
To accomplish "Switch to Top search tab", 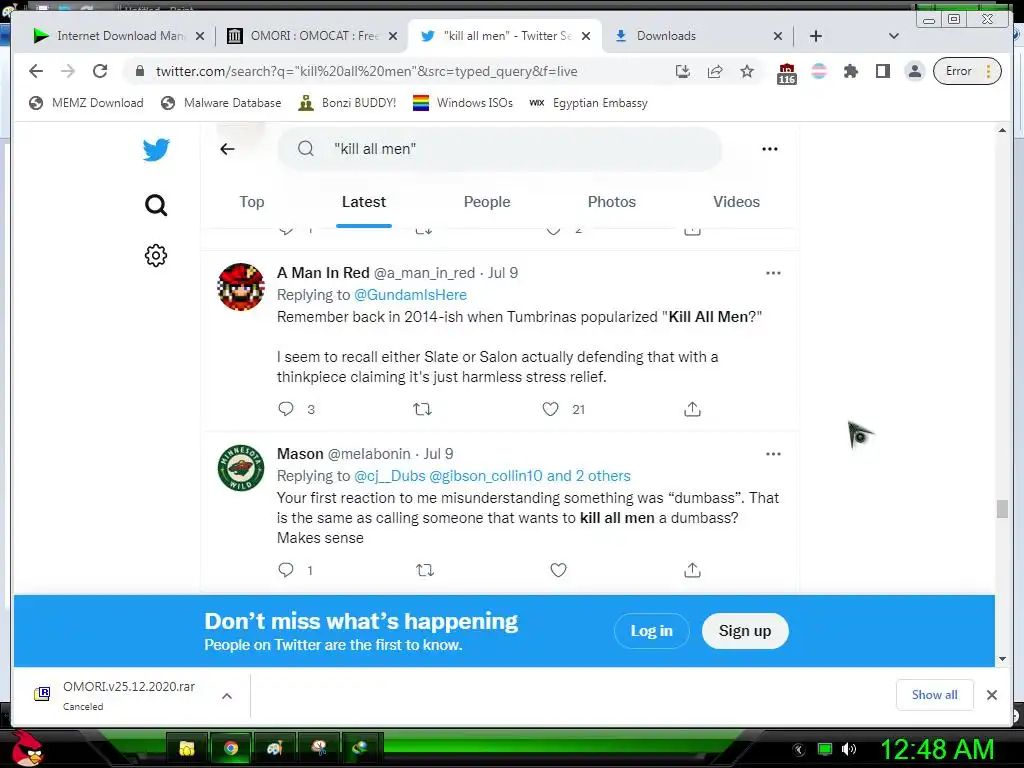I will [251, 202].
